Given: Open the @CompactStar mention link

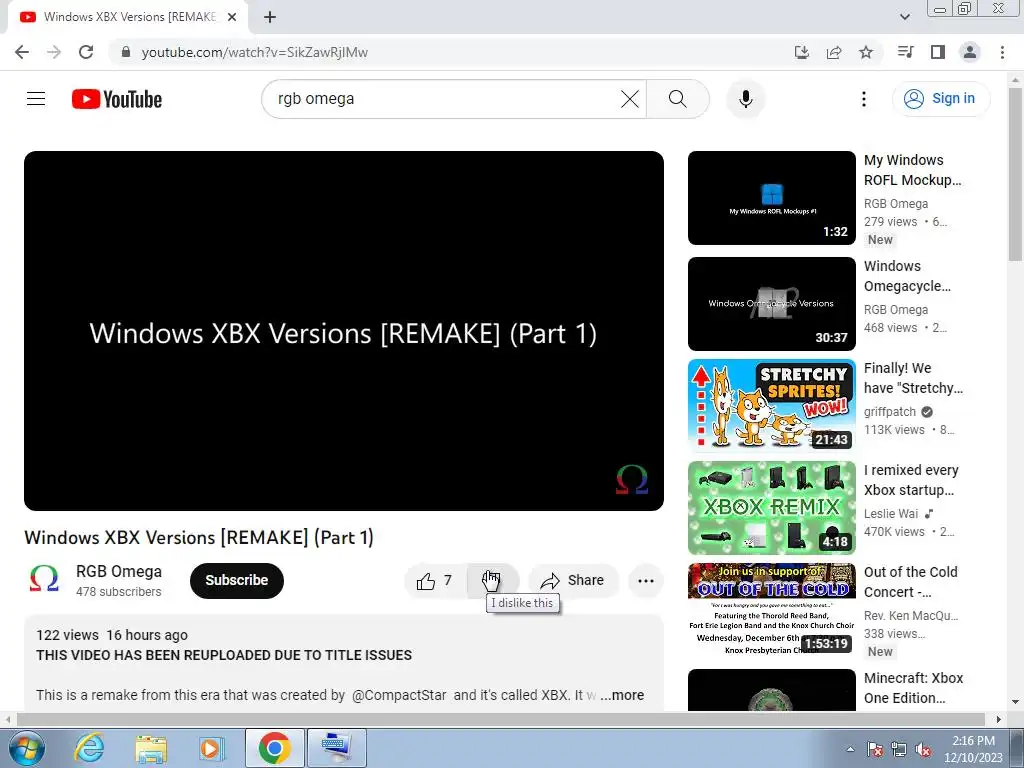Looking at the screenshot, I should pos(399,695).
